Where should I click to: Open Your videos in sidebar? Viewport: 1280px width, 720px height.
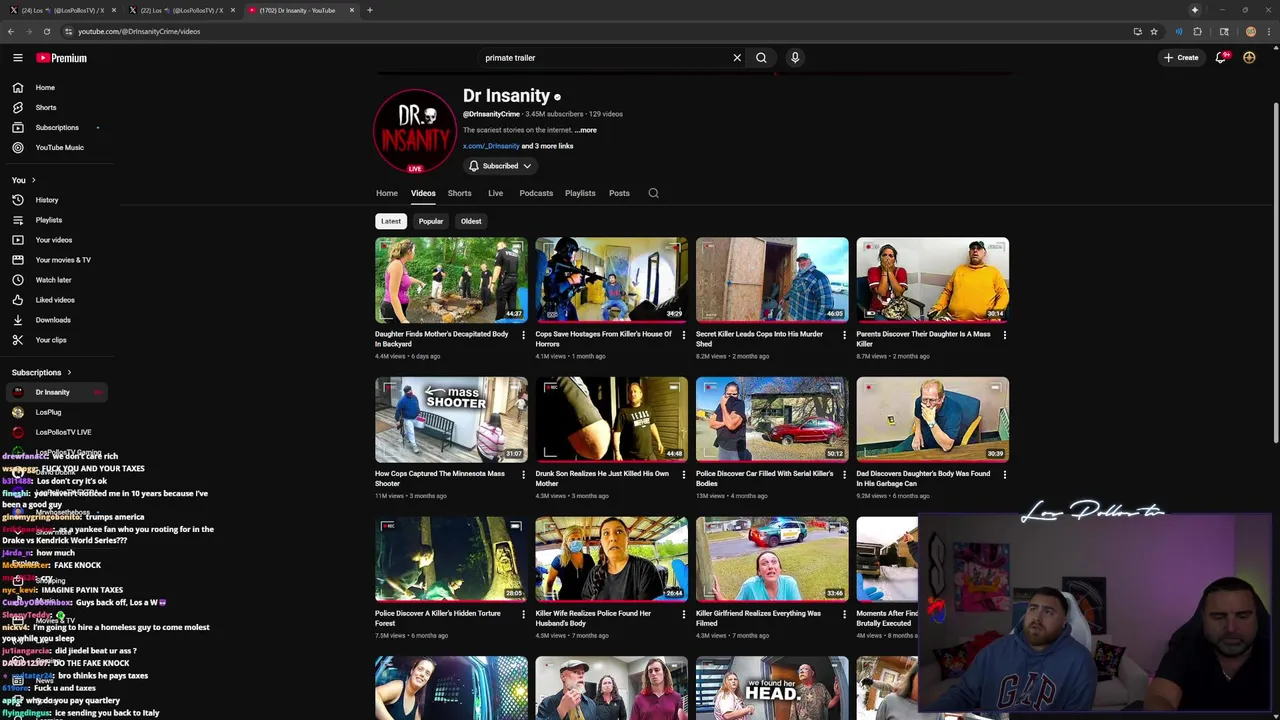tap(55, 240)
